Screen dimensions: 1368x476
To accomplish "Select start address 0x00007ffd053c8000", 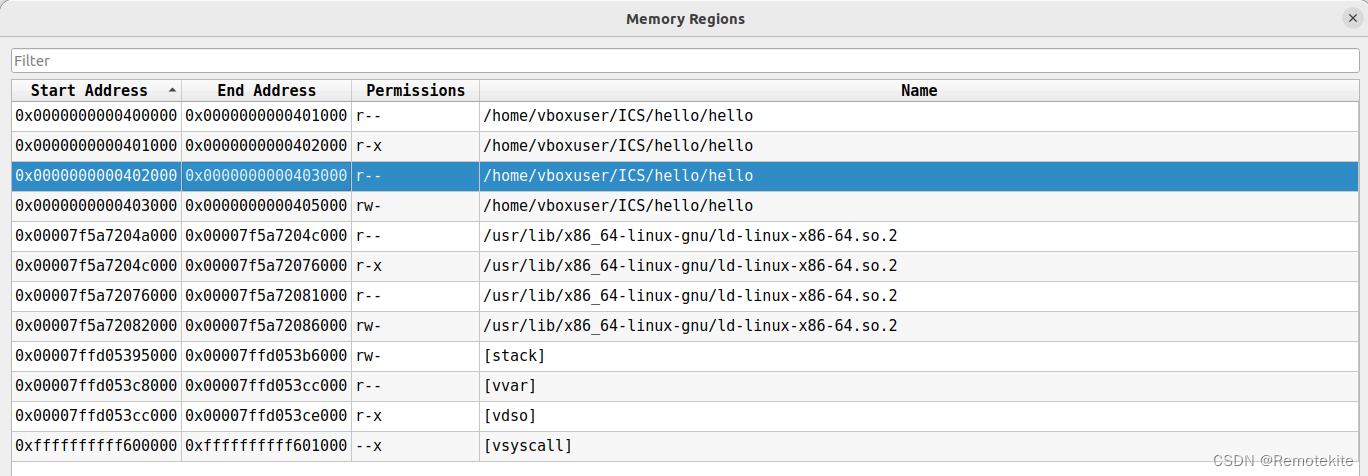I will 96,386.
